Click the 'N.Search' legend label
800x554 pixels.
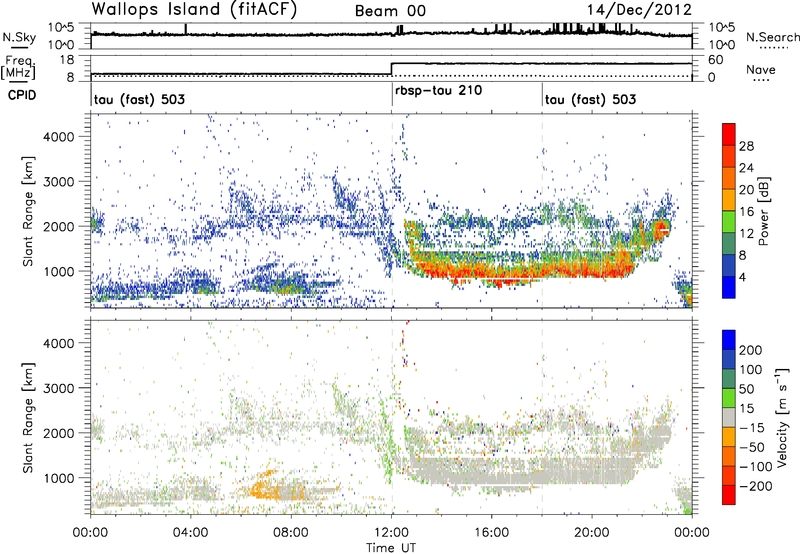coord(772,37)
